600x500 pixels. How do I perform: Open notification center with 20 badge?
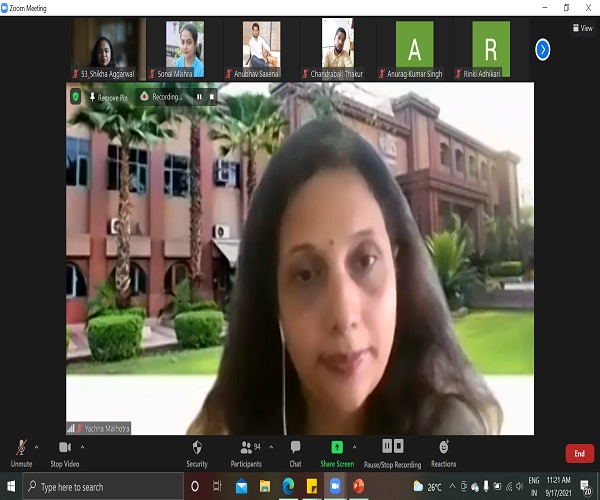(586, 487)
